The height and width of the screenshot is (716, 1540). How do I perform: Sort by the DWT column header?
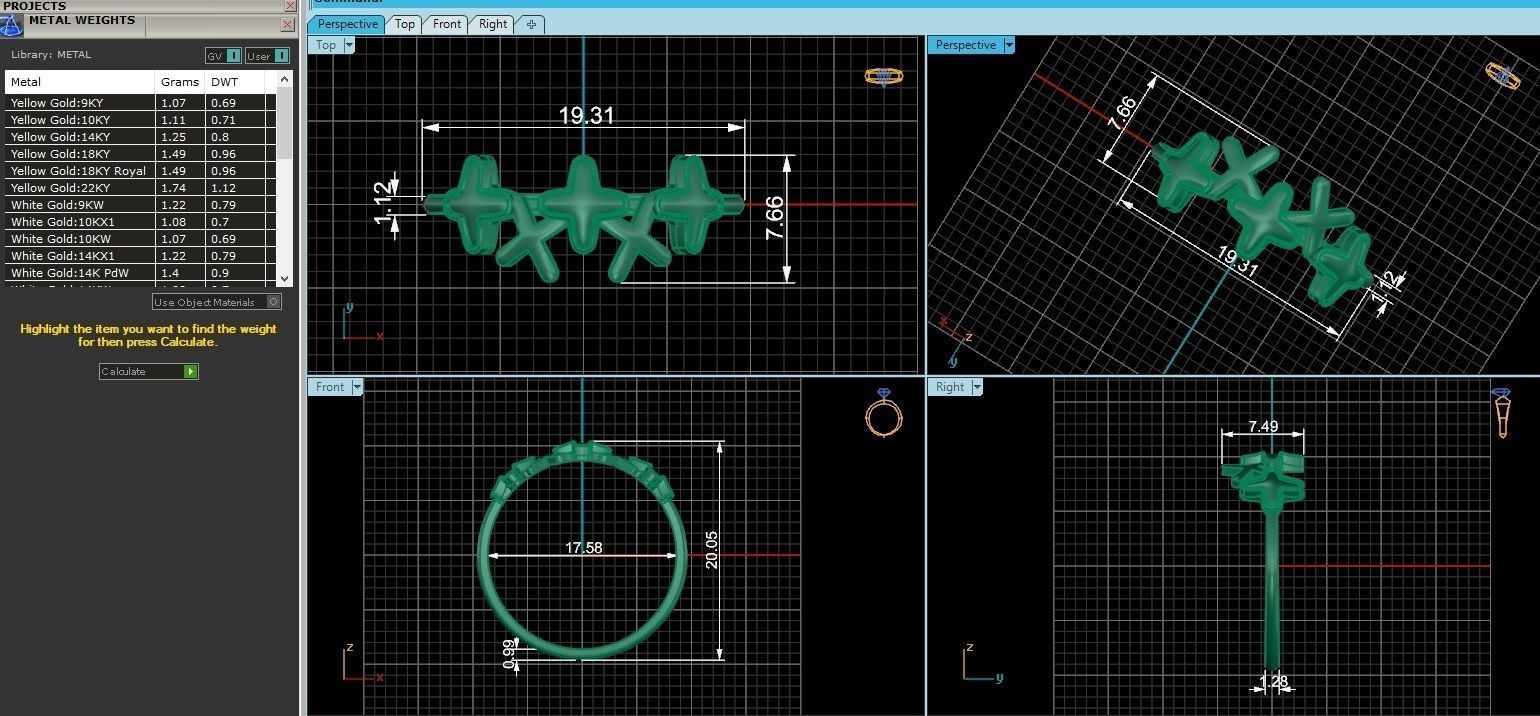pyautogui.click(x=236, y=82)
